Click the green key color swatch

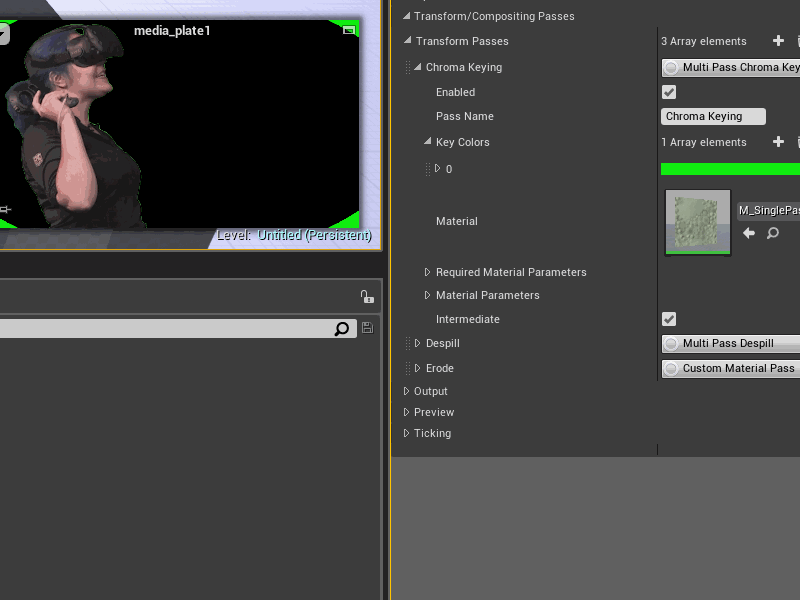click(730, 168)
